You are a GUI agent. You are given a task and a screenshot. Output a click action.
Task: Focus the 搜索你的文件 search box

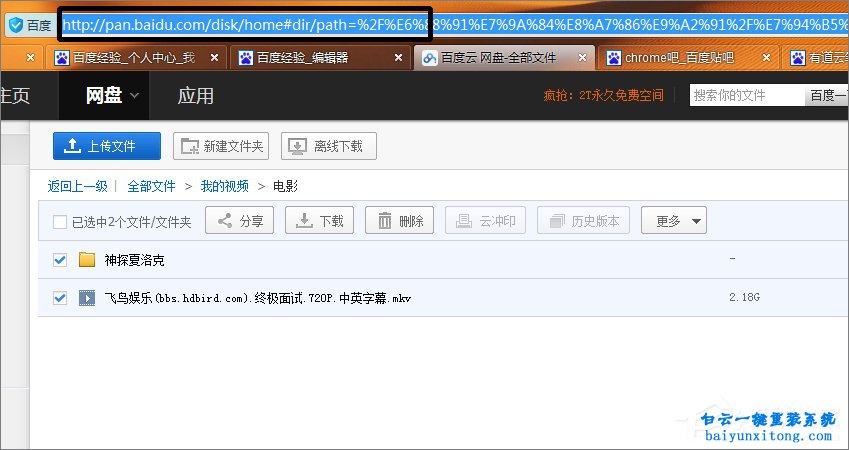tap(747, 95)
